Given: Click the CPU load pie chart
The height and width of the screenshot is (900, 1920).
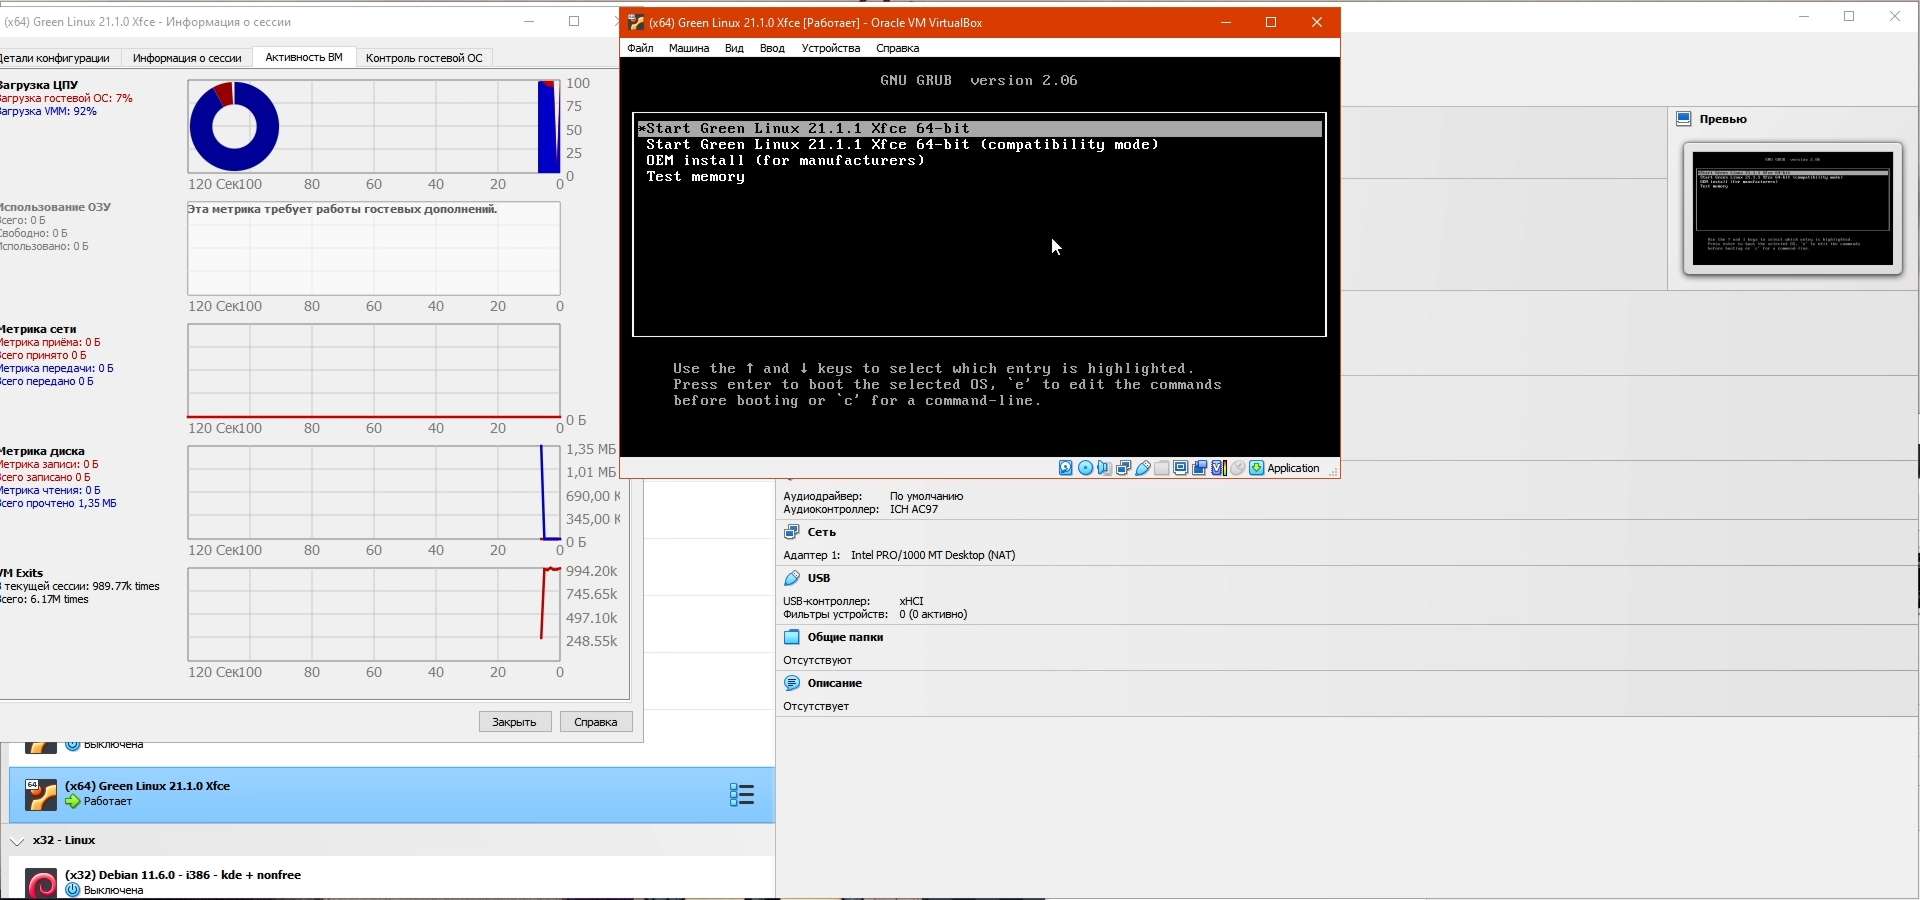Looking at the screenshot, I should [x=234, y=126].
